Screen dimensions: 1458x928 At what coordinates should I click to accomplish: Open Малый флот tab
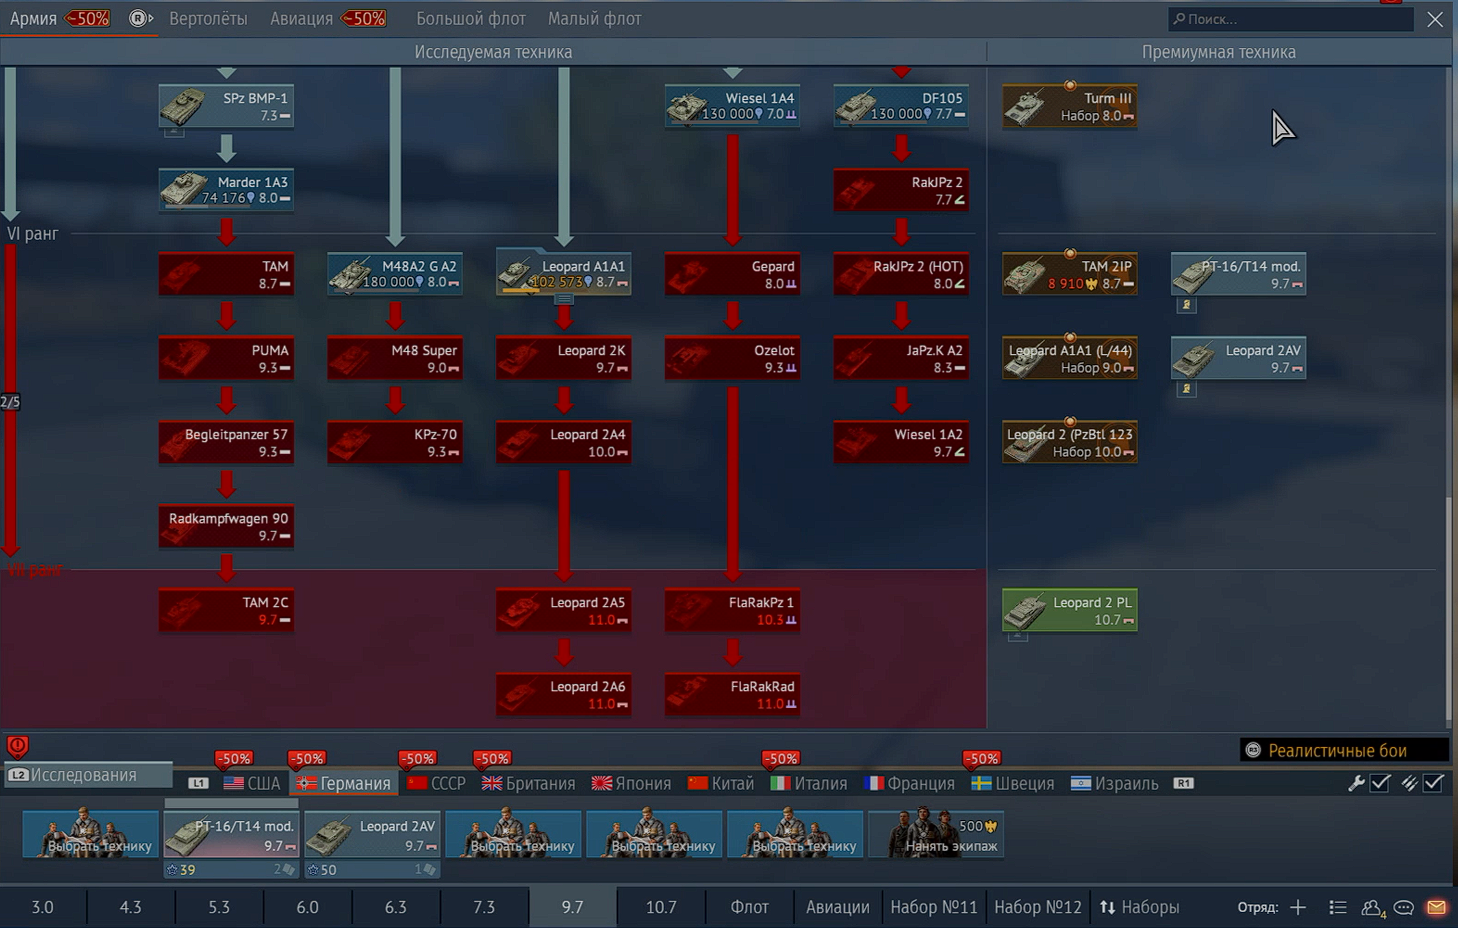pos(594,18)
